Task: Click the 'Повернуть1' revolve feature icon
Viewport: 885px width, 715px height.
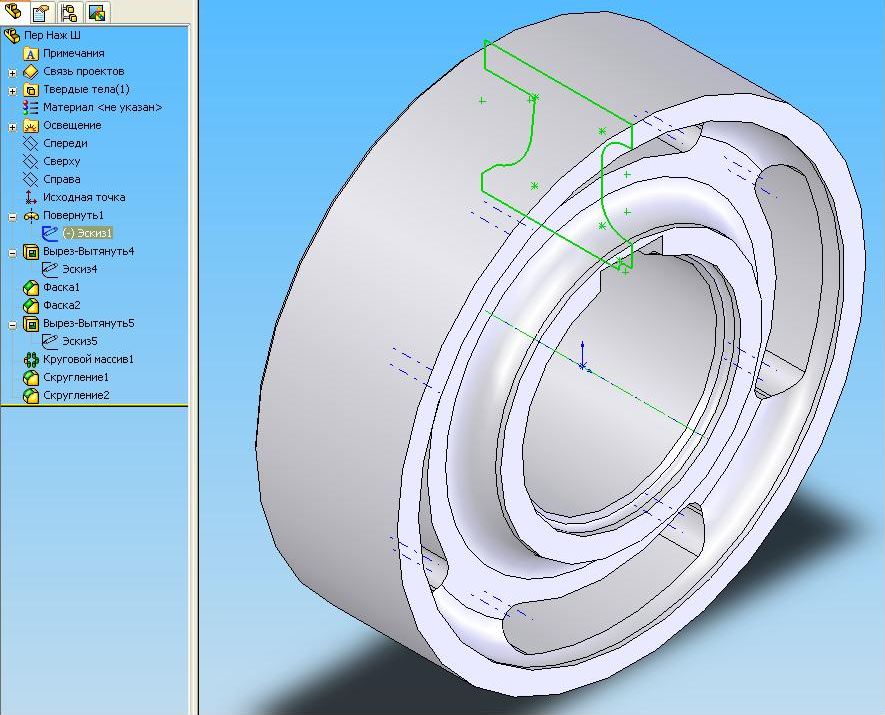Action: [30, 216]
